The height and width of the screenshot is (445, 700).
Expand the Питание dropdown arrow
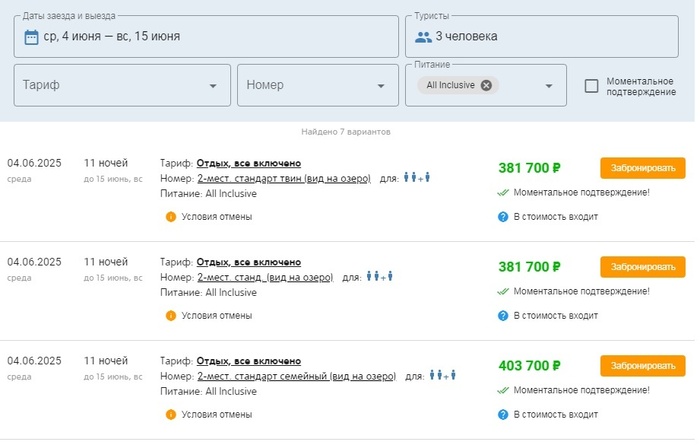(549, 86)
